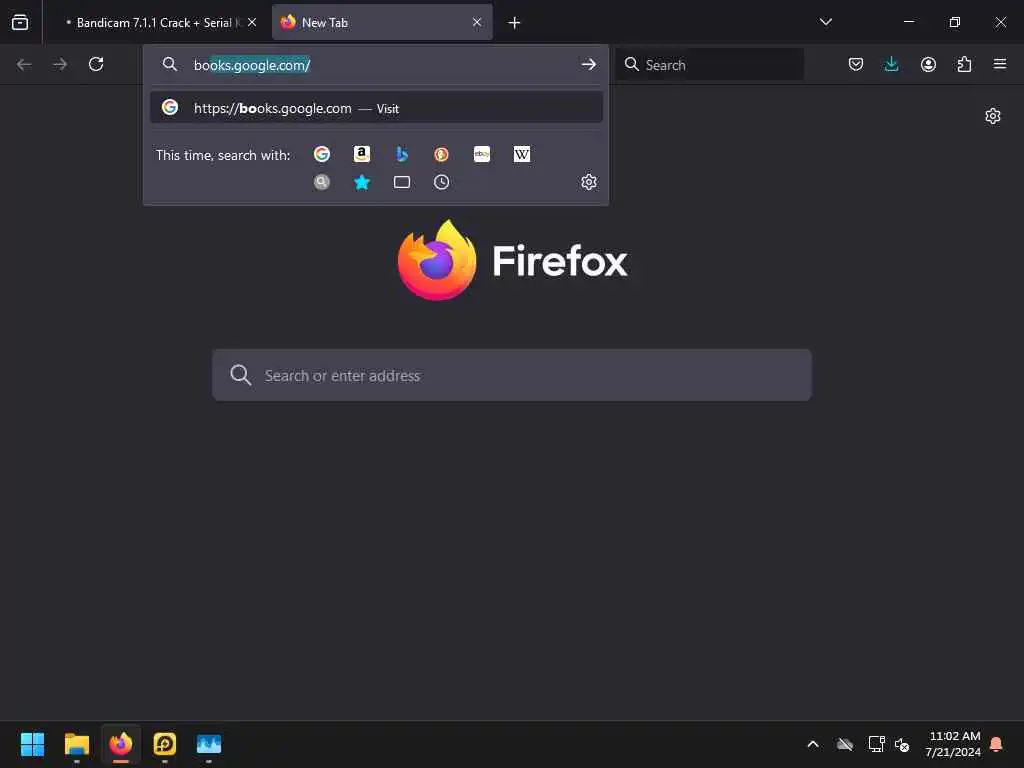Image resolution: width=1024 pixels, height=768 pixels.
Task: Search in Bookmarks via star icon
Action: tap(362, 182)
